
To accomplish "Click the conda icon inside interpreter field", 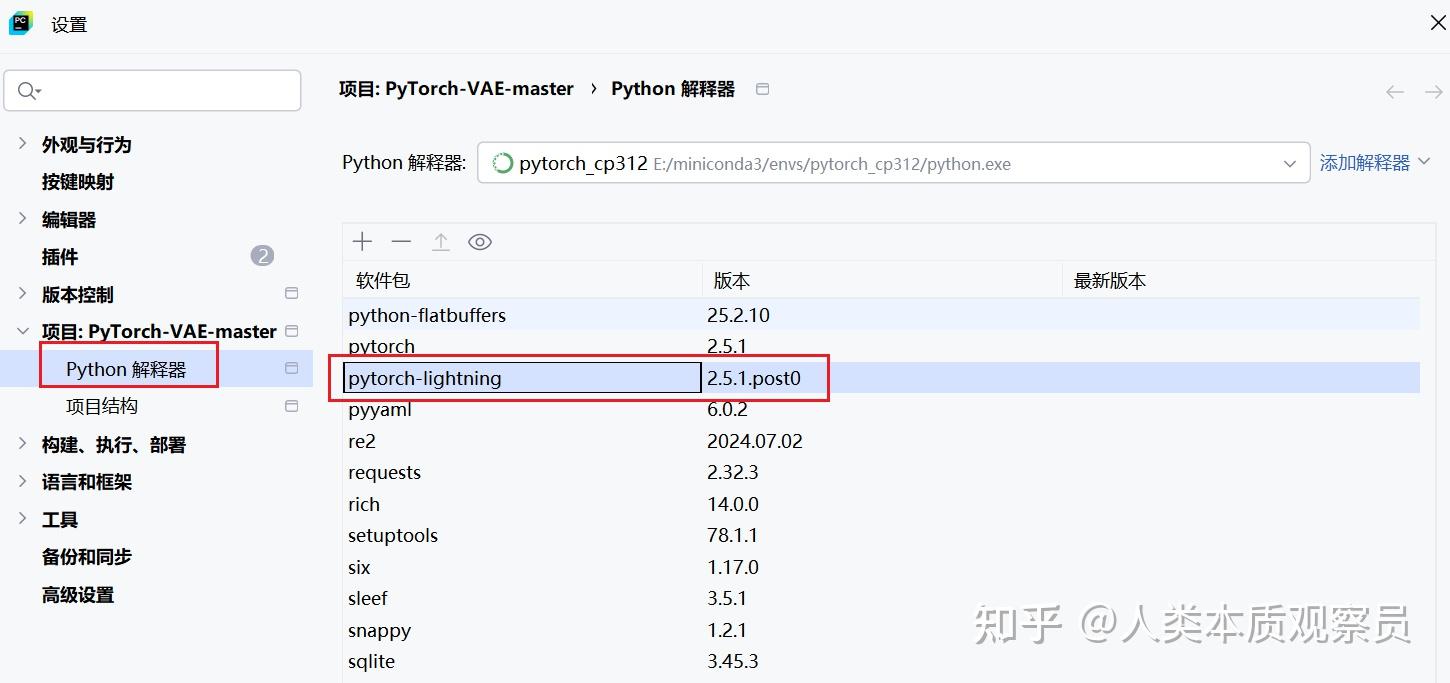I will click(x=501, y=163).
